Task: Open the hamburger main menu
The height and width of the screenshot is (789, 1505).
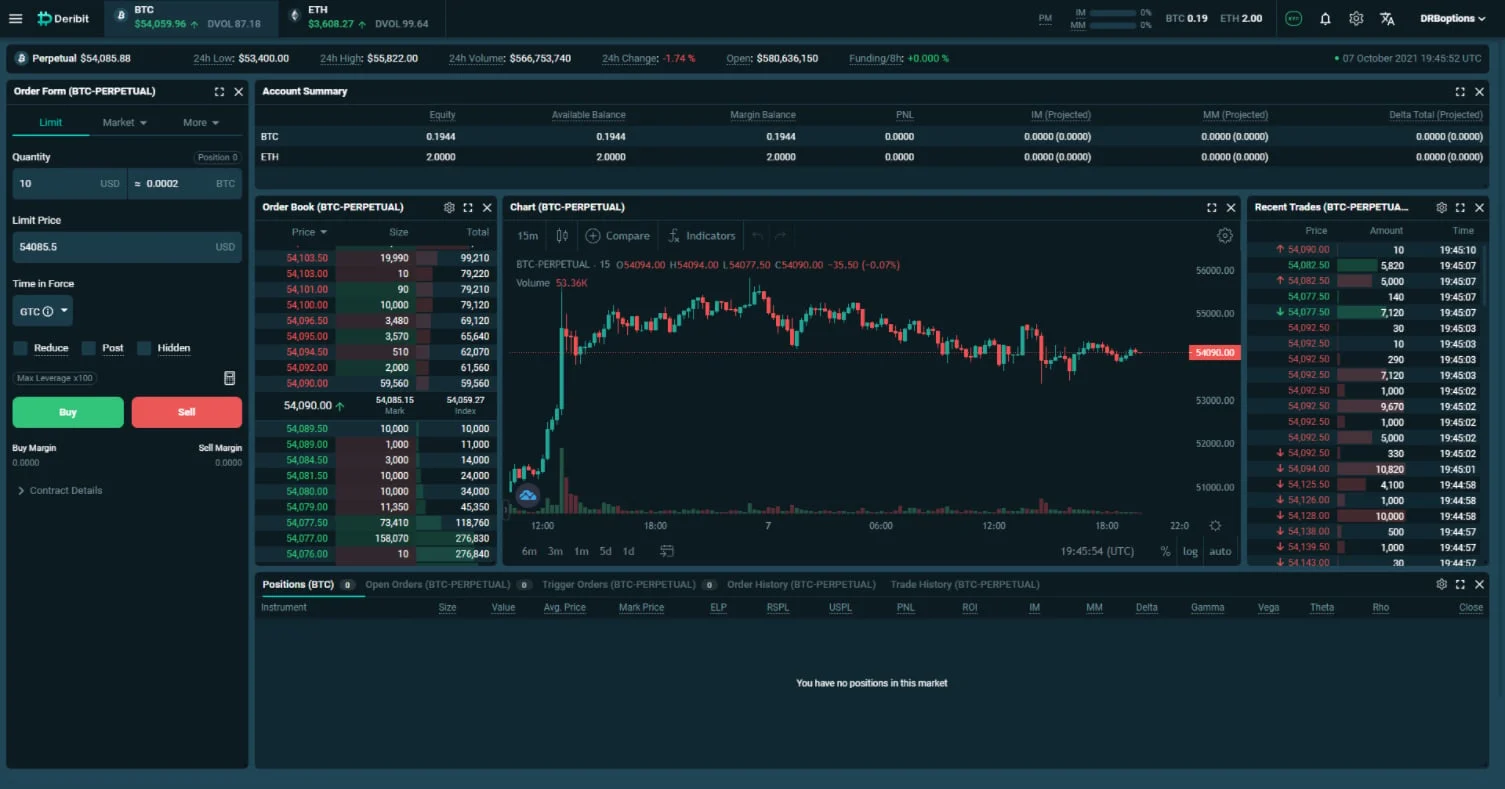Action: tap(15, 18)
